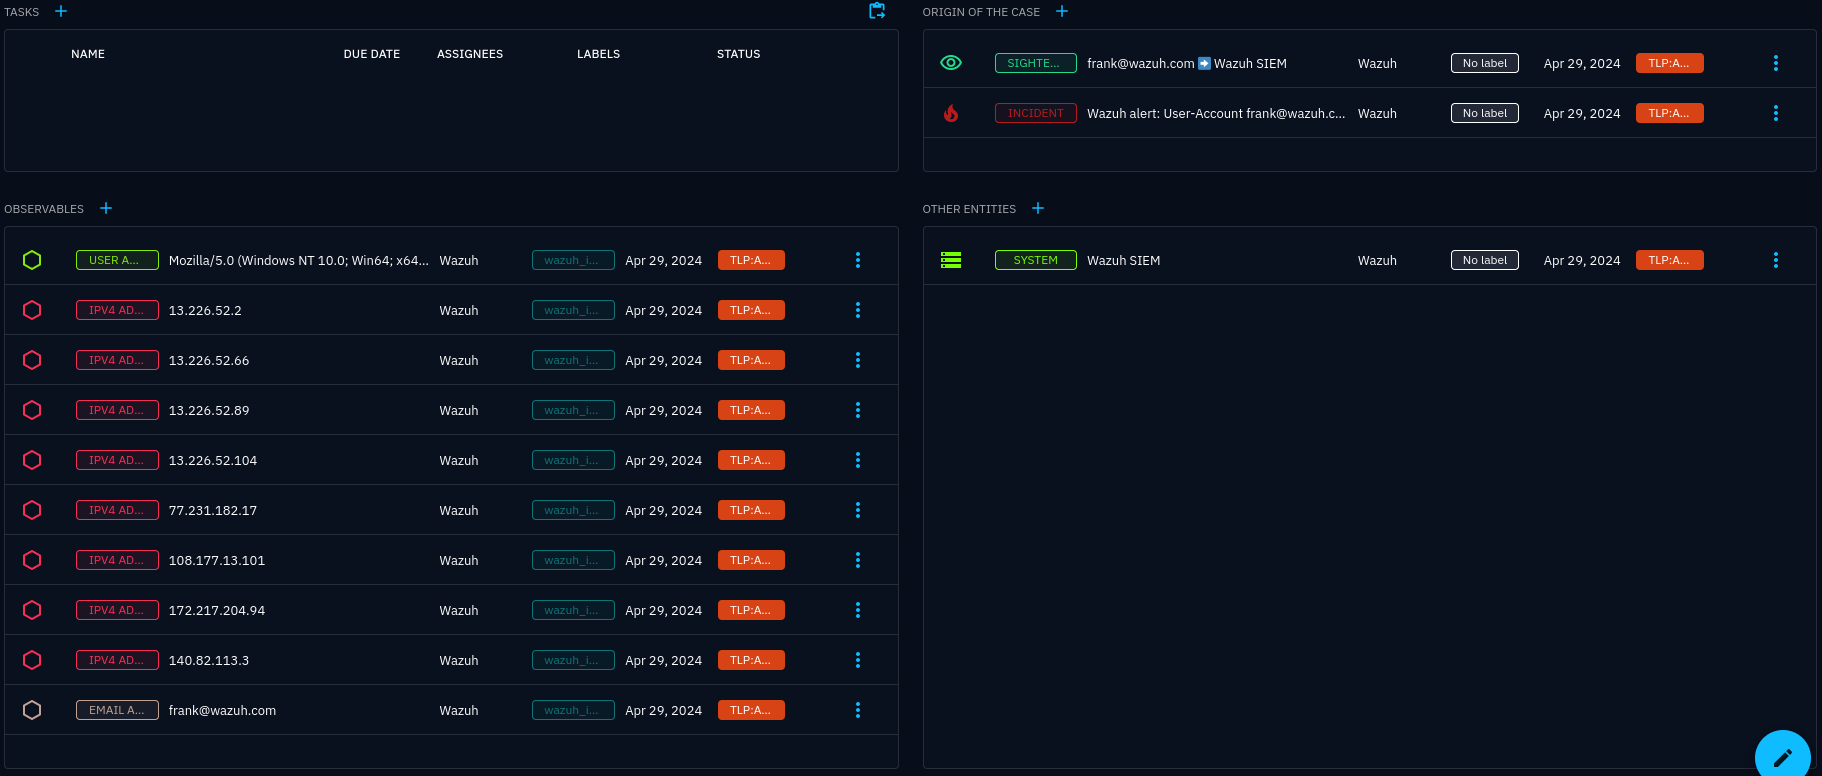Click the INCIDENT type chip
The height and width of the screenshot is (776, 1822).
click(x=1036, y=113)
